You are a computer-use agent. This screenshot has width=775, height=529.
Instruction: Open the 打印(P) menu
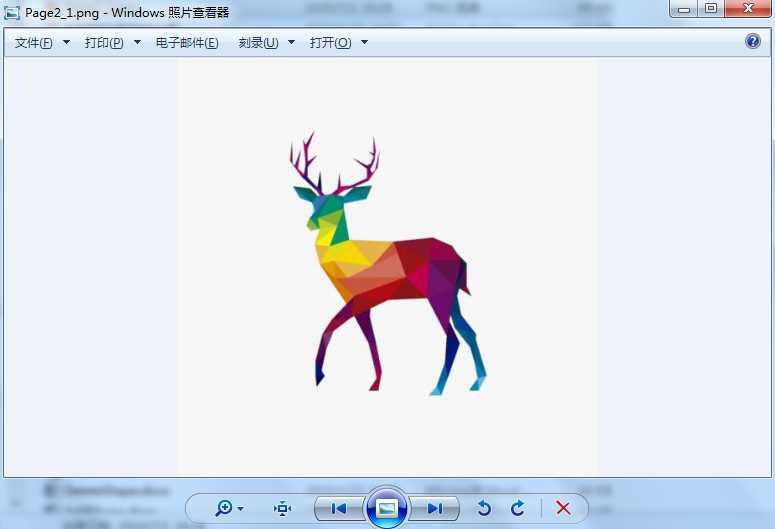[x=104, y=43]
